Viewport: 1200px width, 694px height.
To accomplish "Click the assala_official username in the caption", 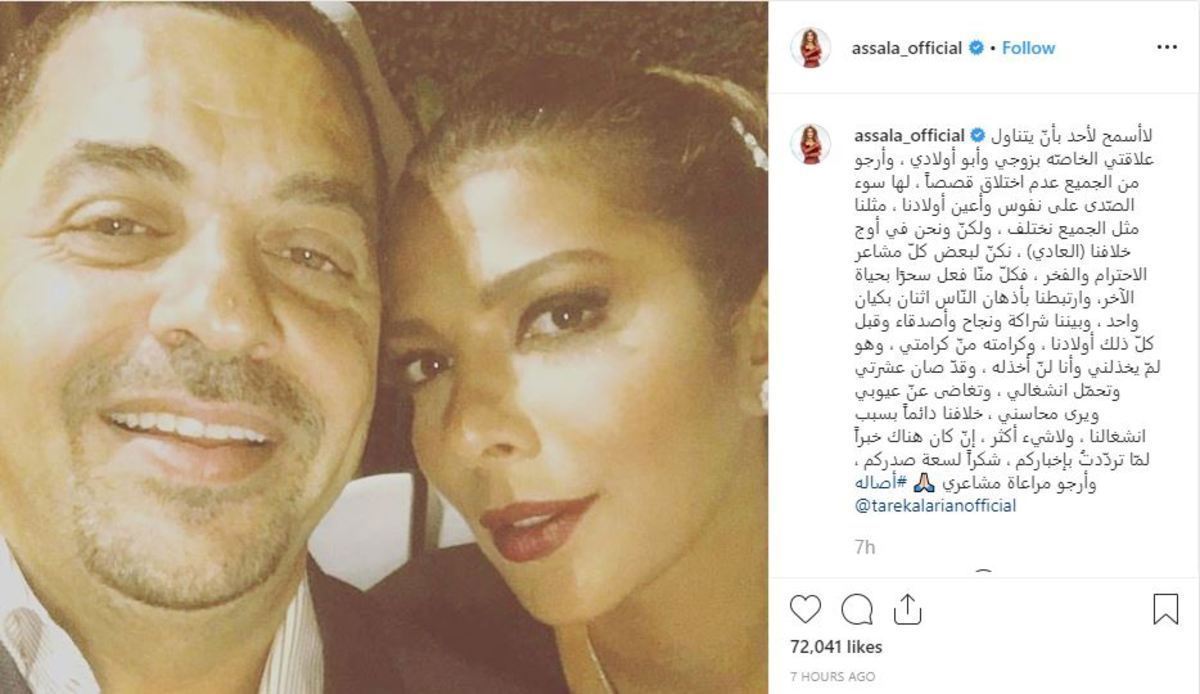I will 908,135.
